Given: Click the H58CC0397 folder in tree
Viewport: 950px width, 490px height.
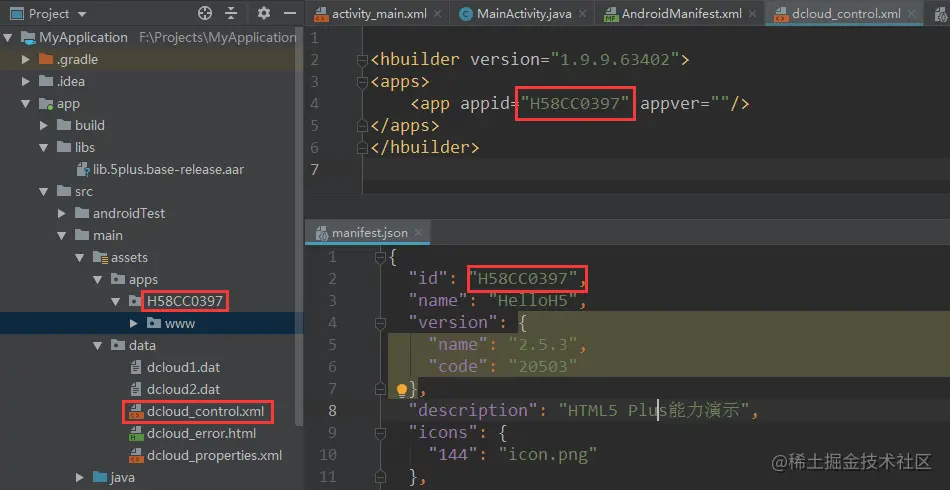Looking at the screenshot, I should tap(185, 301).
